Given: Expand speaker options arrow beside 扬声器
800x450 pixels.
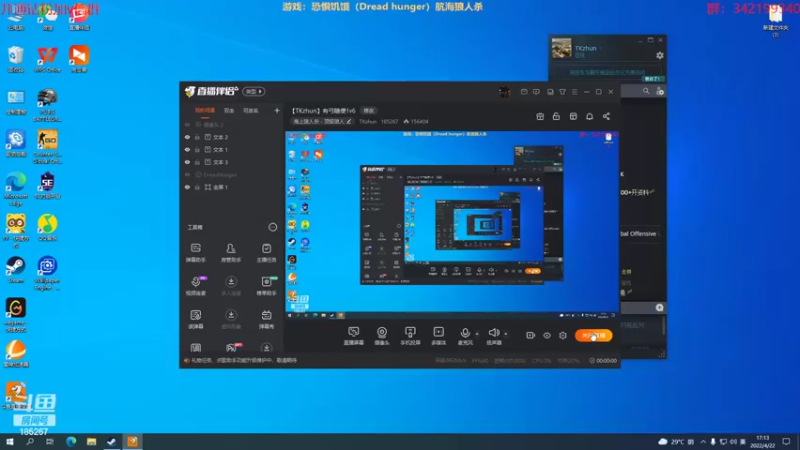Looking at the screenshot, I should [x=506, y=334].
